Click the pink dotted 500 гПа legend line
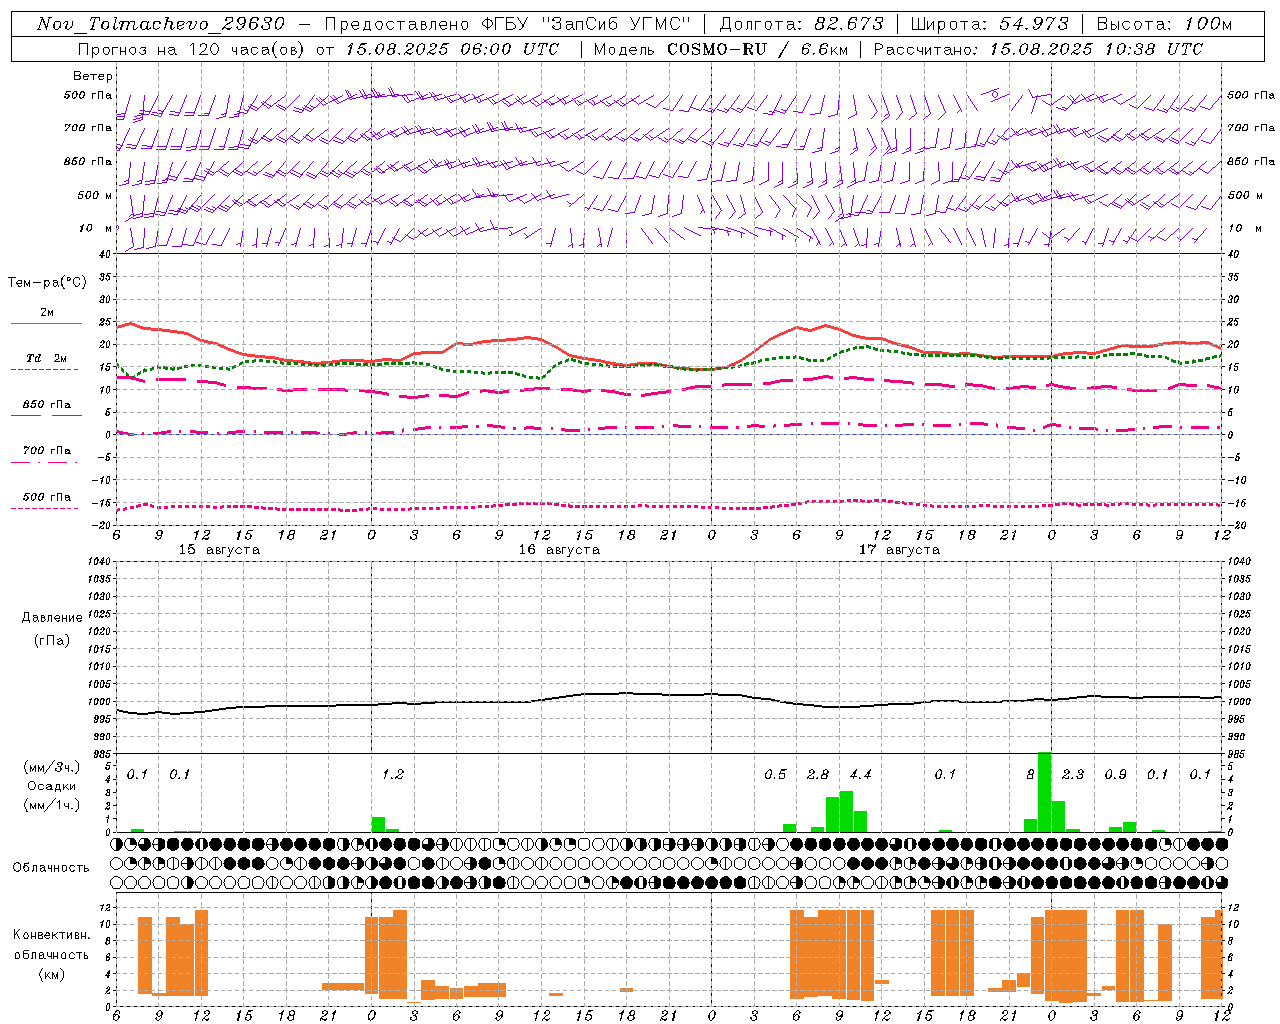This screenshot has width=1280, height=1024. (x=44, y=508)
